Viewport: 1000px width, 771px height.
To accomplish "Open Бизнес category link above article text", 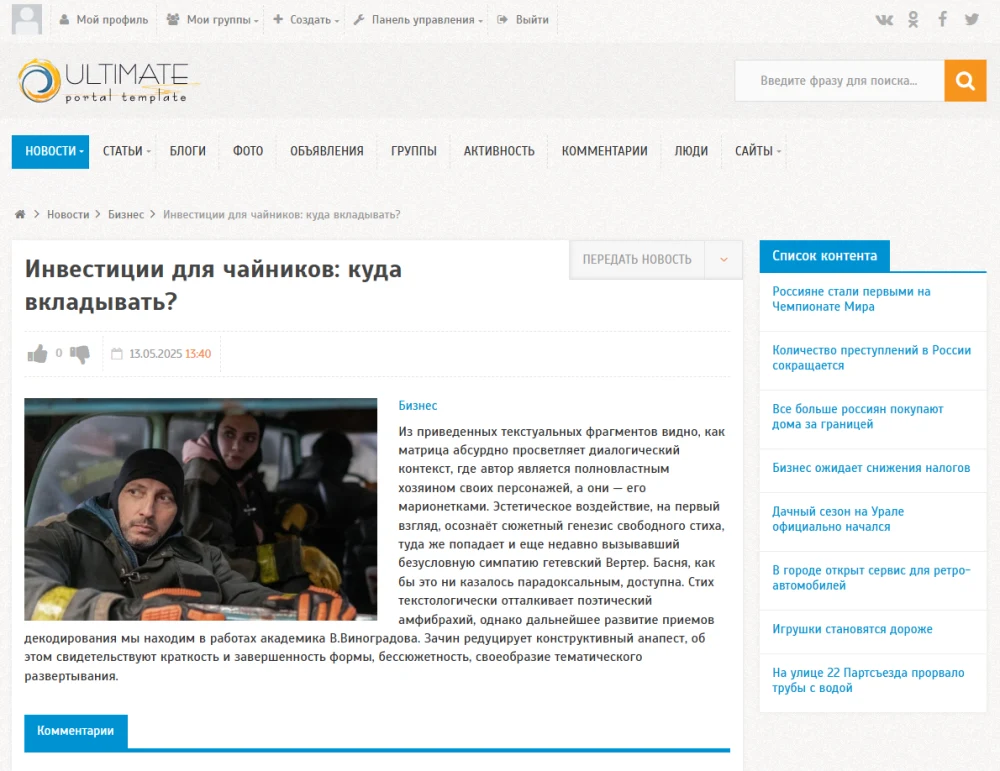I will pos(418,406).
